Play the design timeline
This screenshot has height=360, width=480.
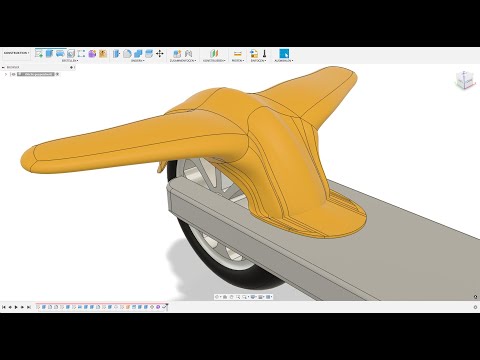pos(16,307)
